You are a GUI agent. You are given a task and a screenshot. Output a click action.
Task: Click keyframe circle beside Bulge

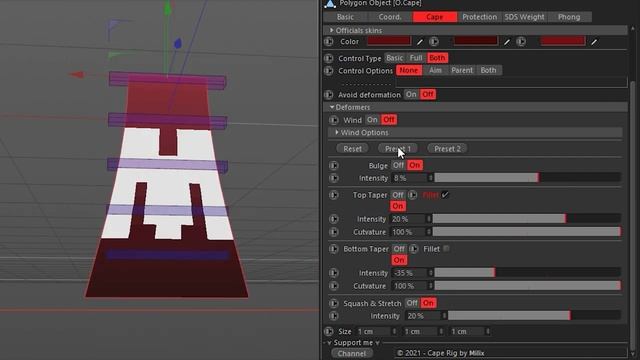(334, 165)
